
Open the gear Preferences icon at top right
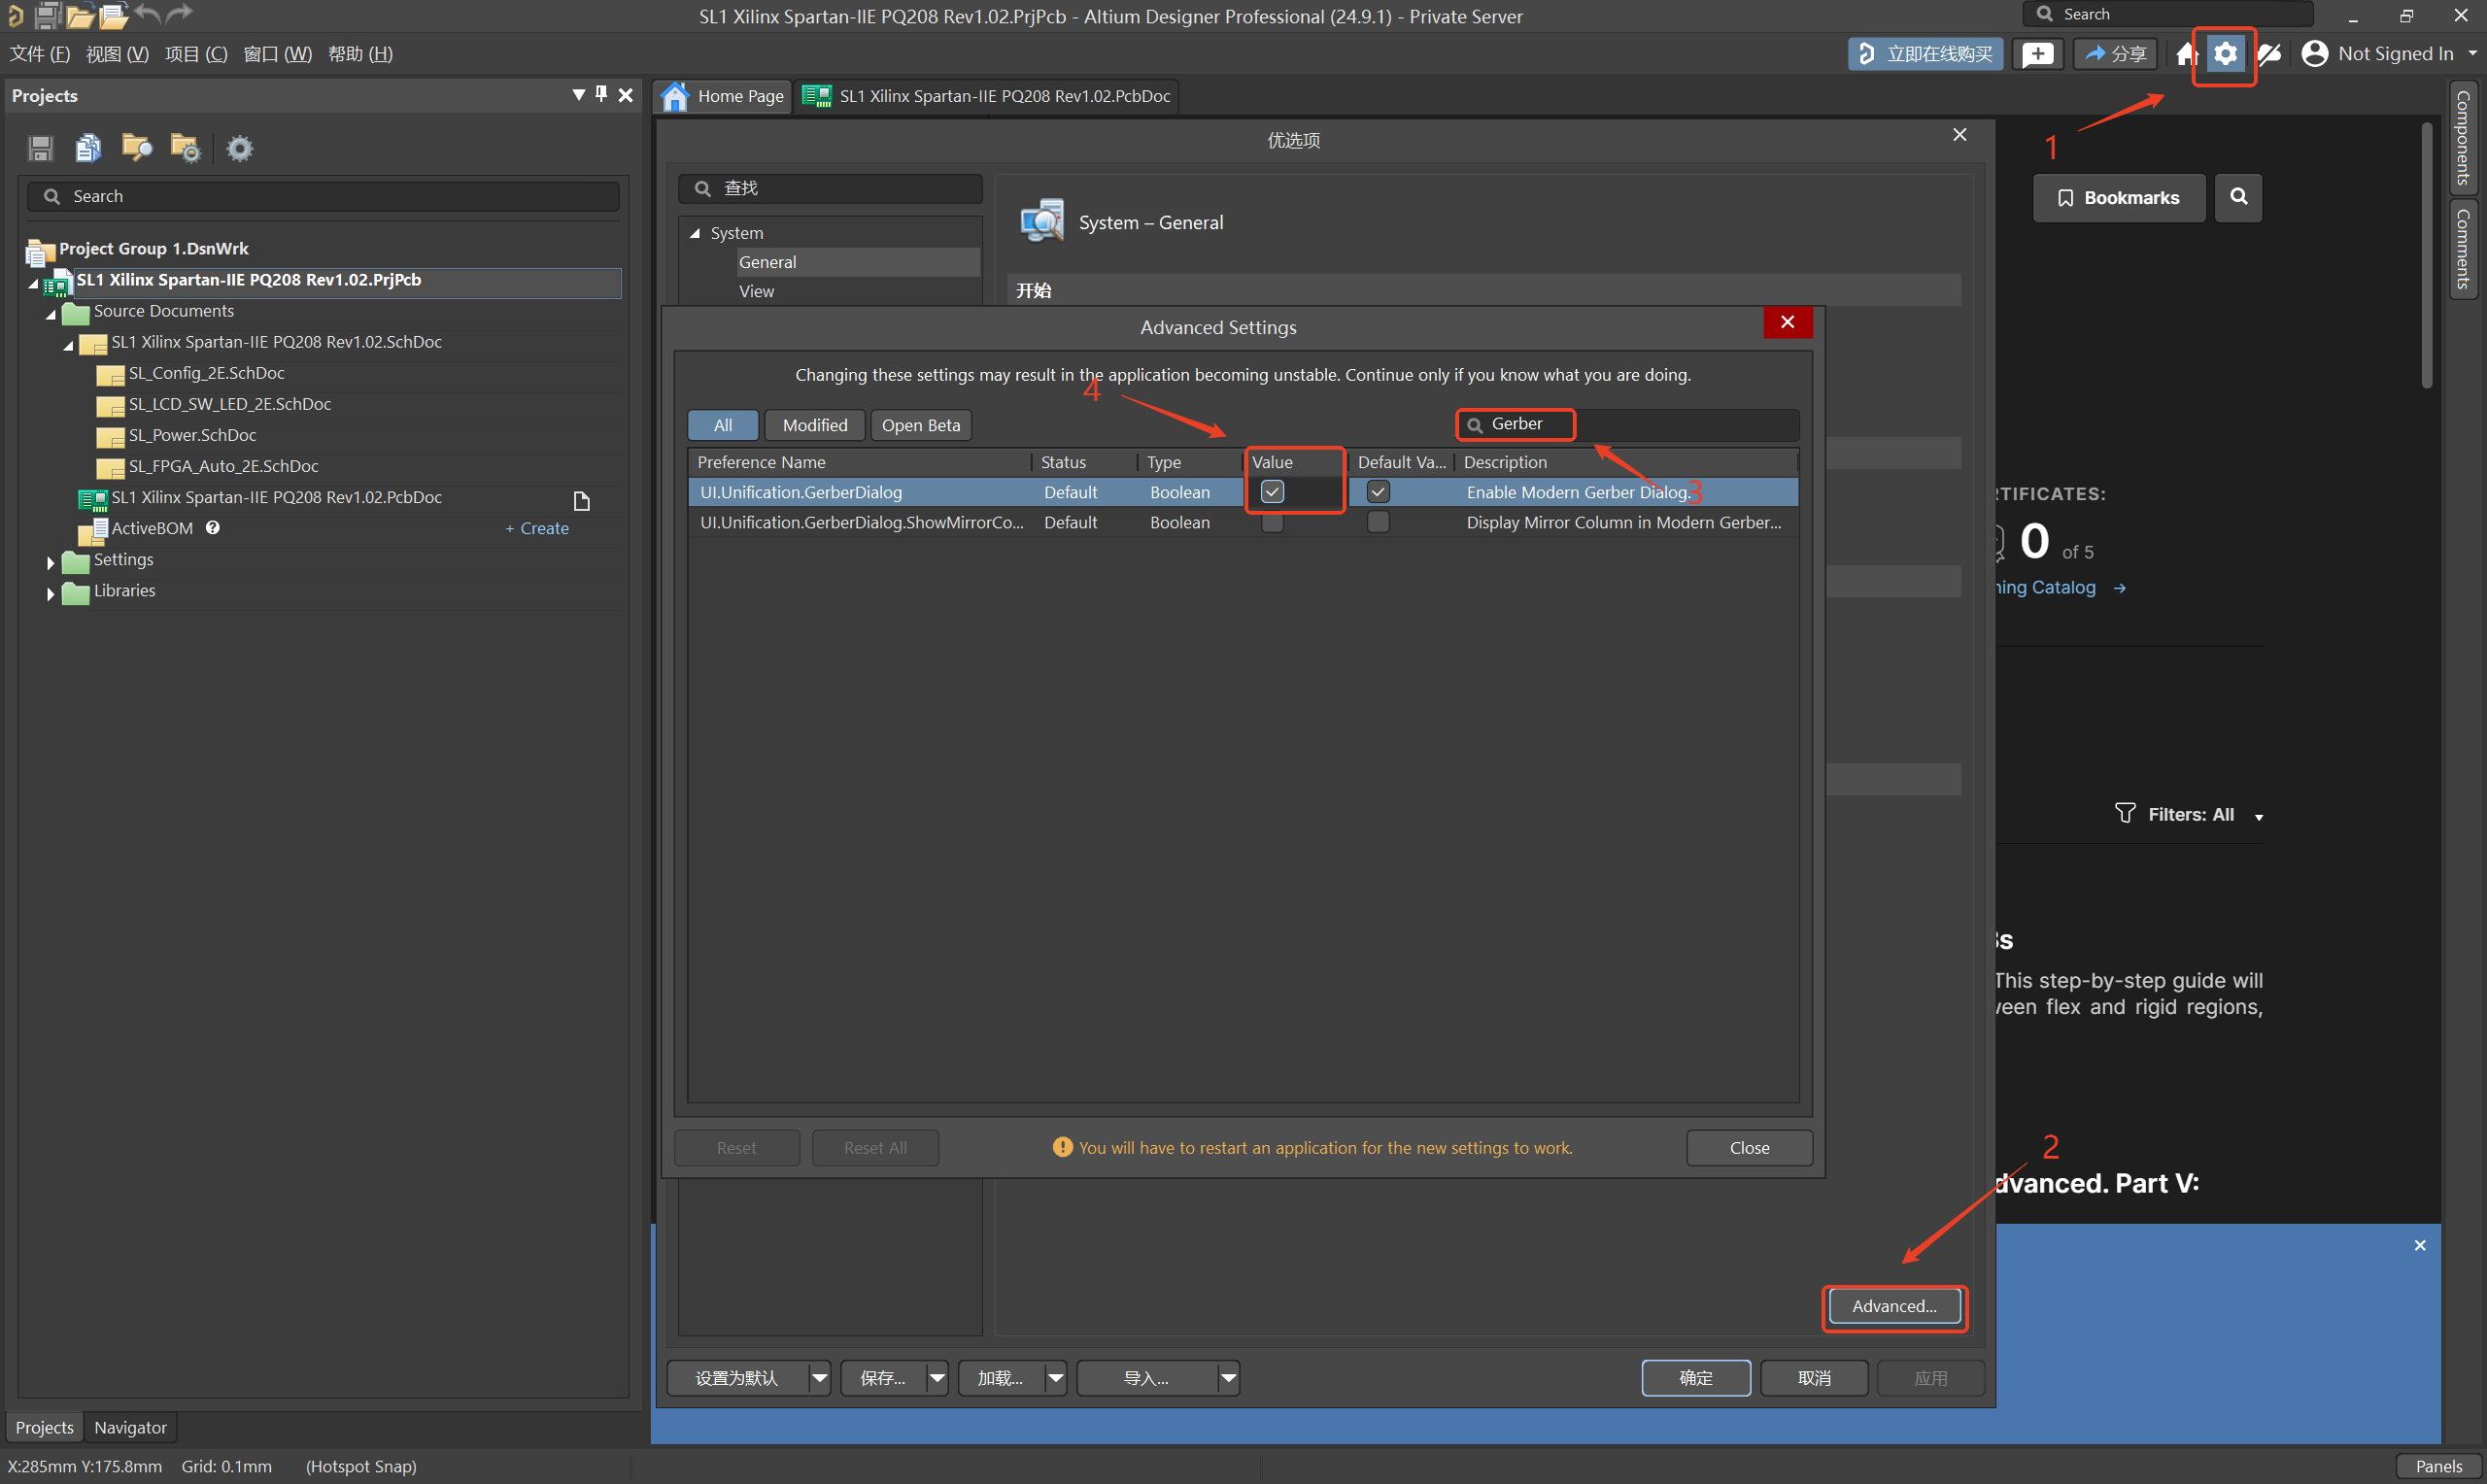(2225, 54)
